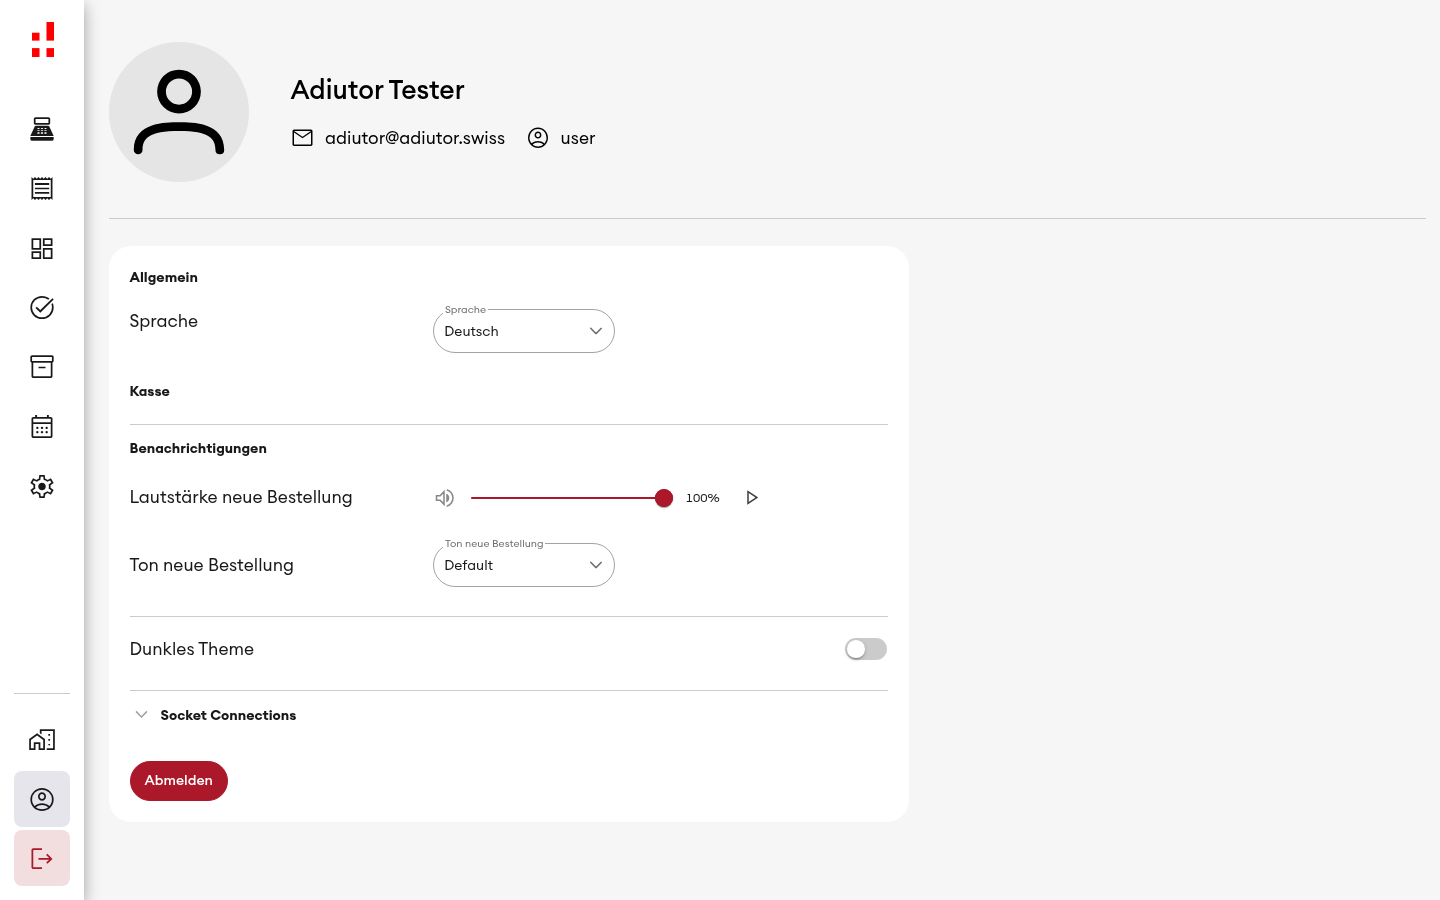
Task: Click the Kasse section heading
Action: click(x=150, y=391)
